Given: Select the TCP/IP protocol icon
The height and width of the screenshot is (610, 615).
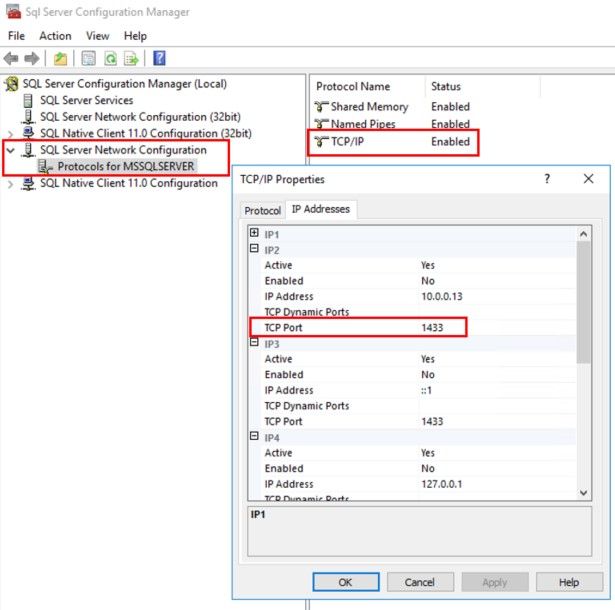Looking at the screenshot, I should click(321, 142).
